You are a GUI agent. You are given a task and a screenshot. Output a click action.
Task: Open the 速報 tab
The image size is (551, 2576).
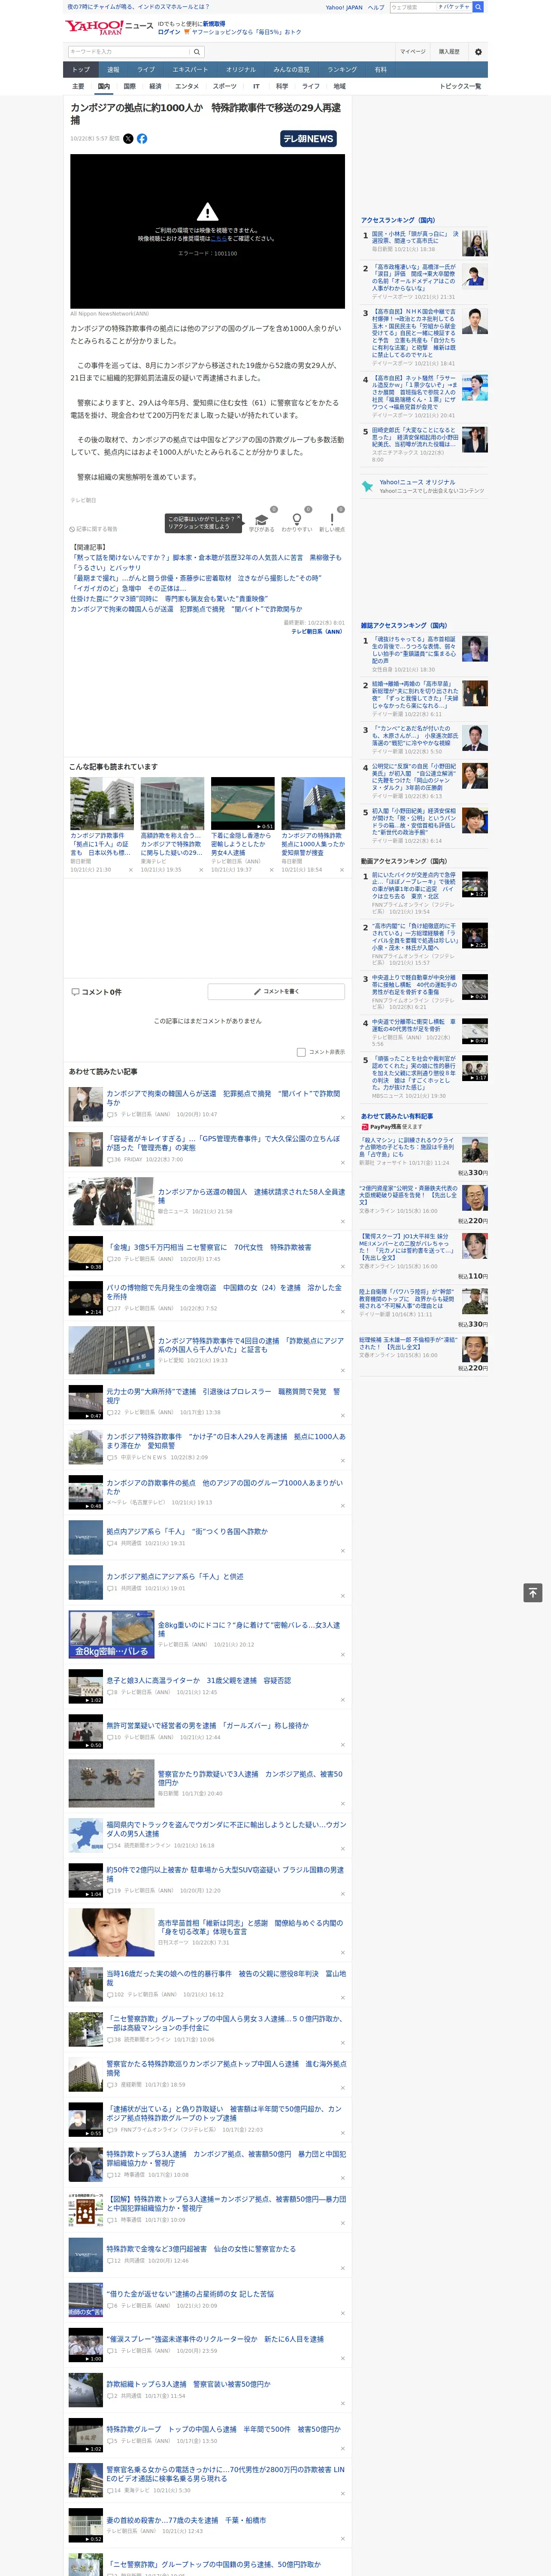point(113,70)
